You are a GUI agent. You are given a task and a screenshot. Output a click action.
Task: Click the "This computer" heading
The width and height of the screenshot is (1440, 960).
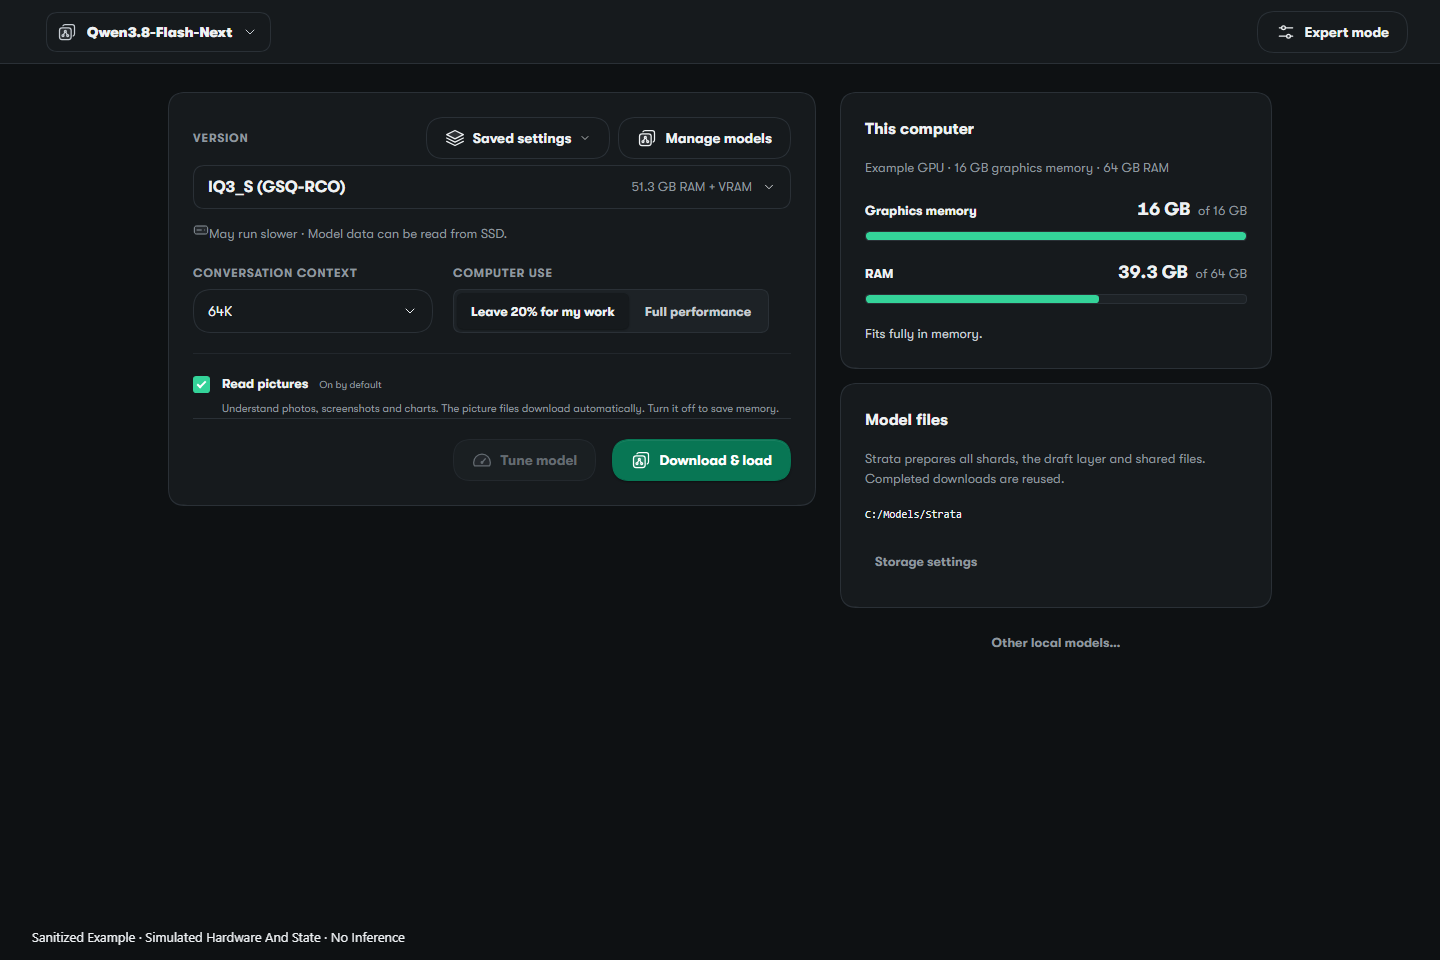[x=919, y=129]
